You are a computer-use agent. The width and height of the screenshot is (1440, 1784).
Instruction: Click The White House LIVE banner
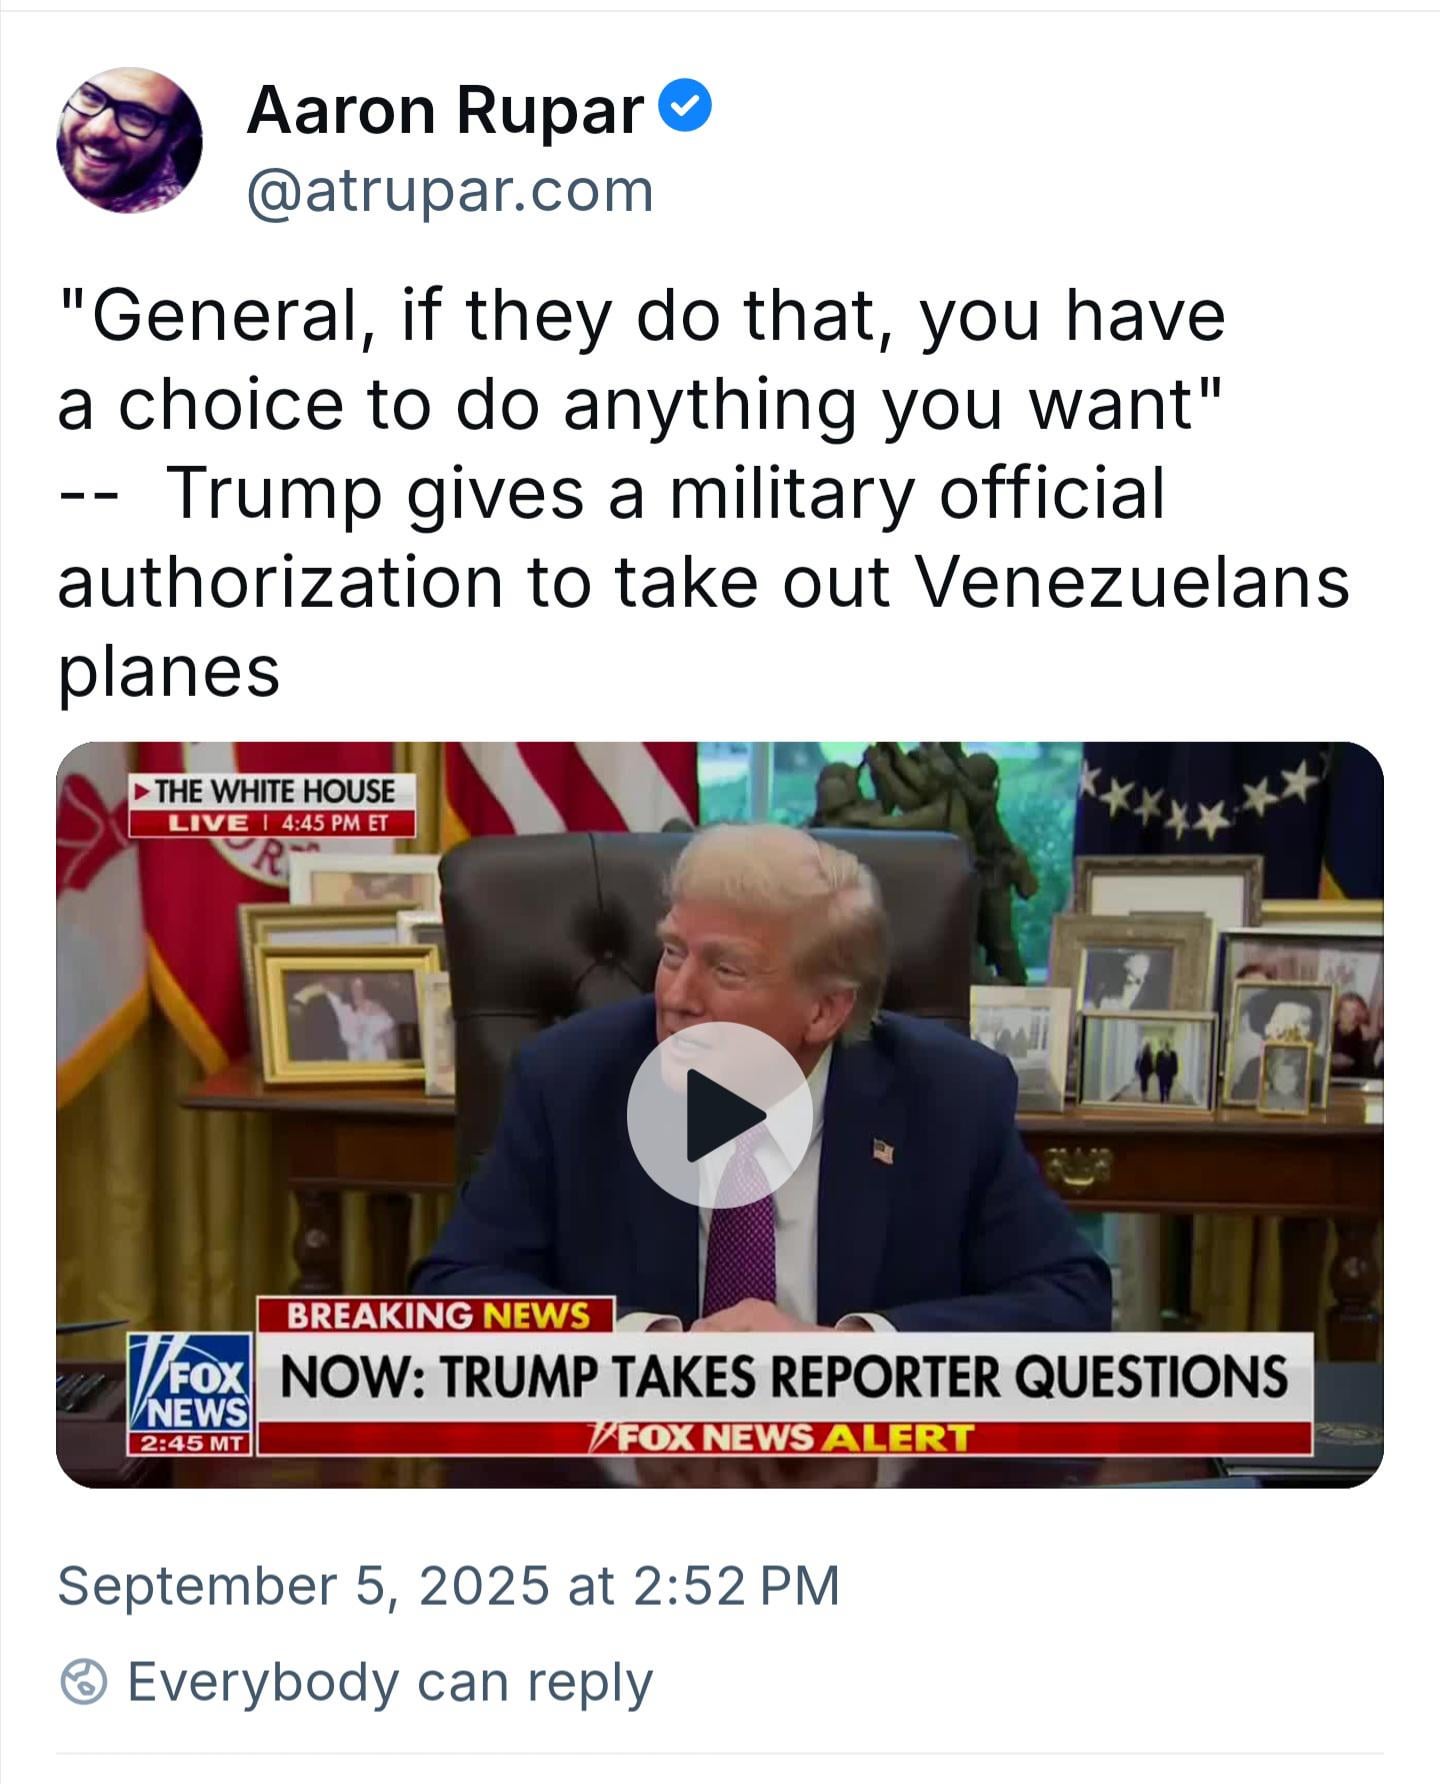coord(272,805)
